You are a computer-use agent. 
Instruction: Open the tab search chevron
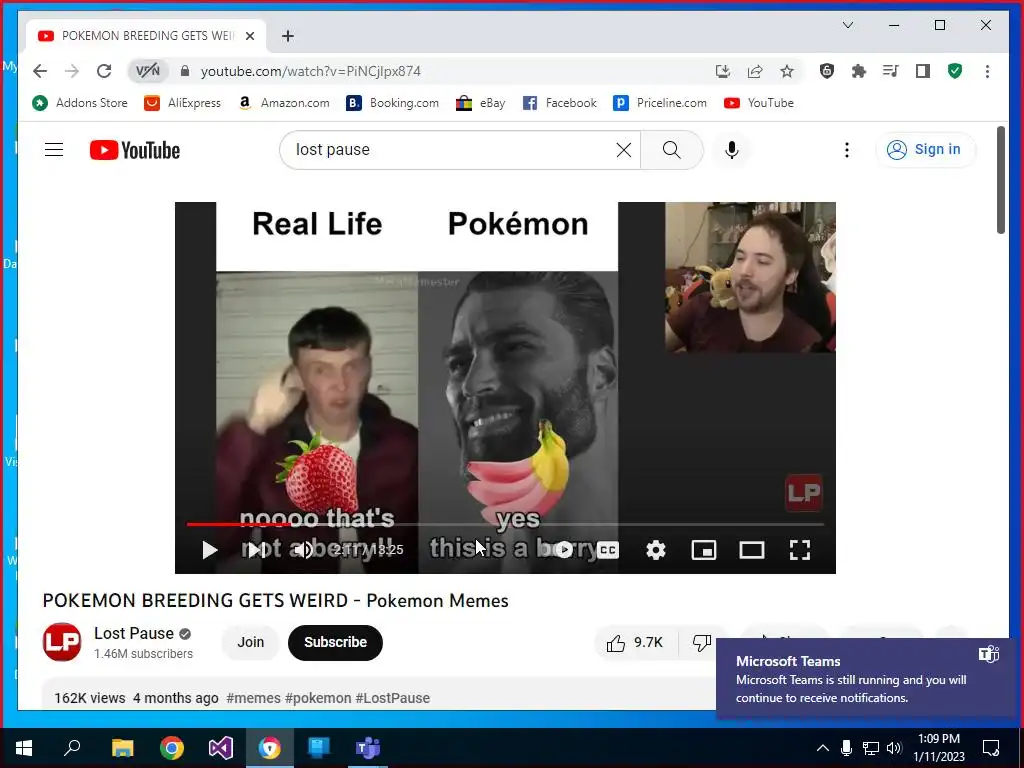point(848,25)
